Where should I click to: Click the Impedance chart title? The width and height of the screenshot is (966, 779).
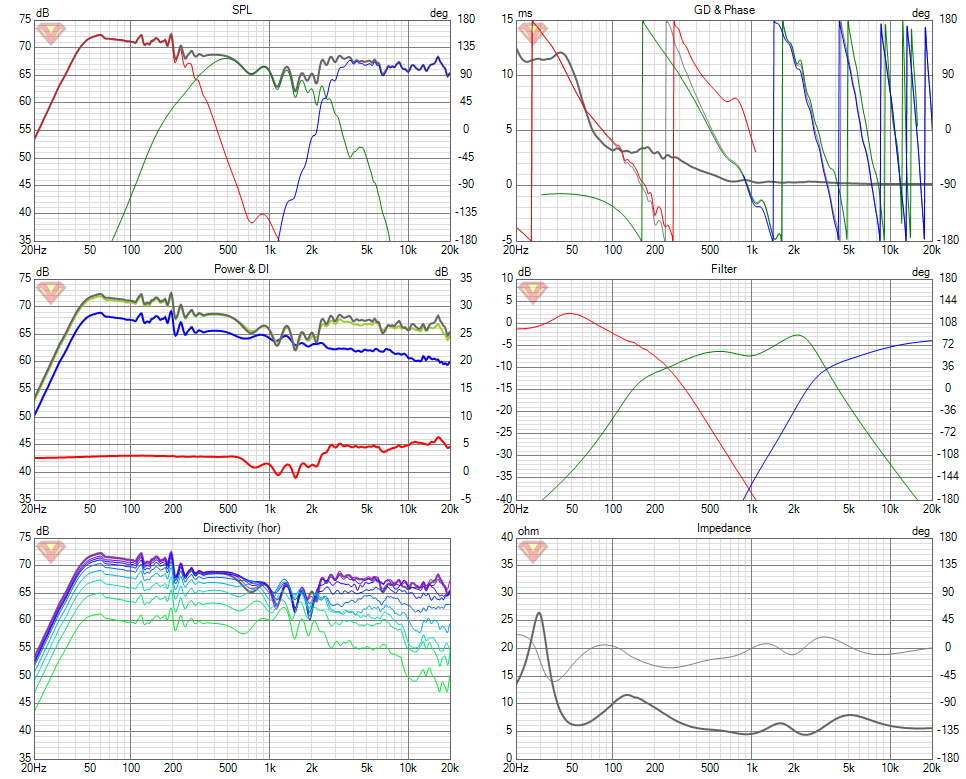(x=724, y=528)
